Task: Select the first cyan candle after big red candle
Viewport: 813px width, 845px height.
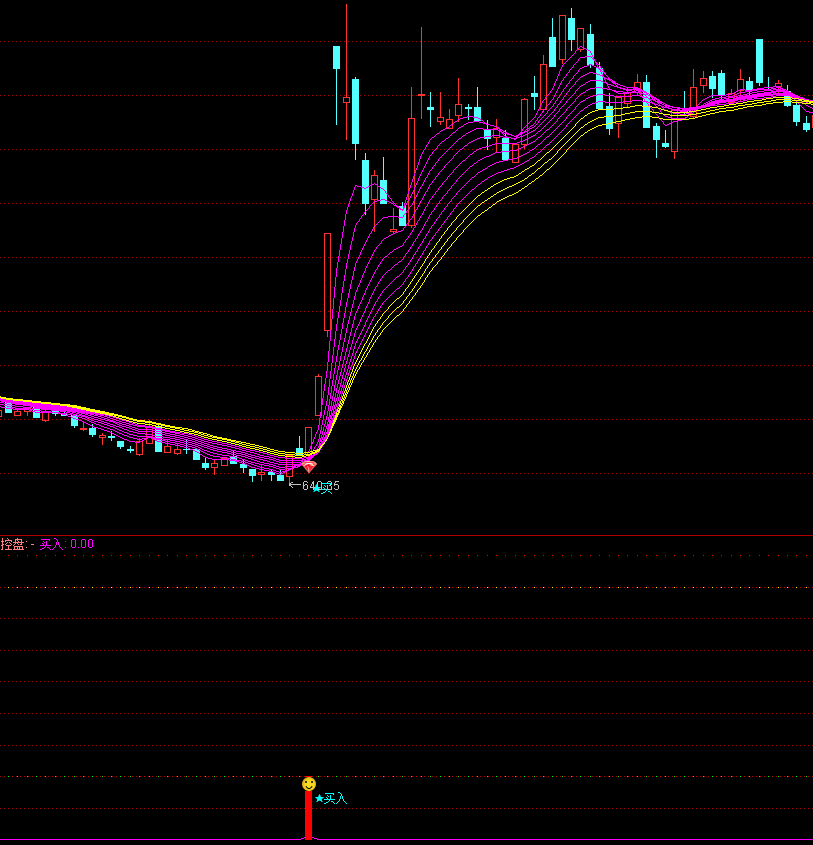Action: point(337,57)
